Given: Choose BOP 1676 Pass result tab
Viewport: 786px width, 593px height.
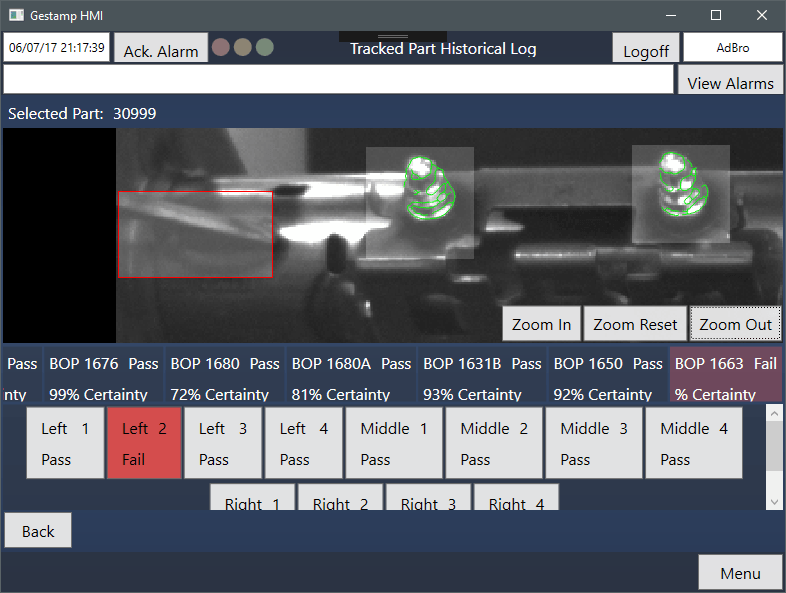Looking at the screenshot, I should click(x=104, y=377).
